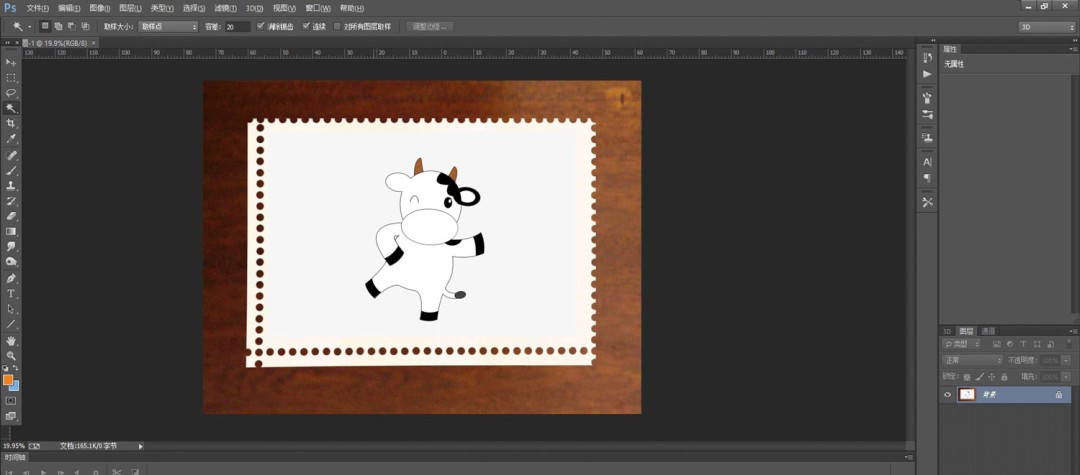
Task: Click the Refine Edge button
Action: click(430, 26)
